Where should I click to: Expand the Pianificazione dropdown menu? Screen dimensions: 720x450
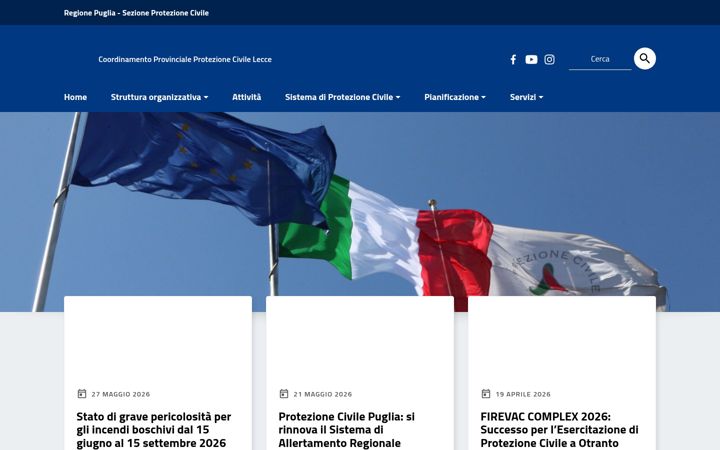click(455, 97)
